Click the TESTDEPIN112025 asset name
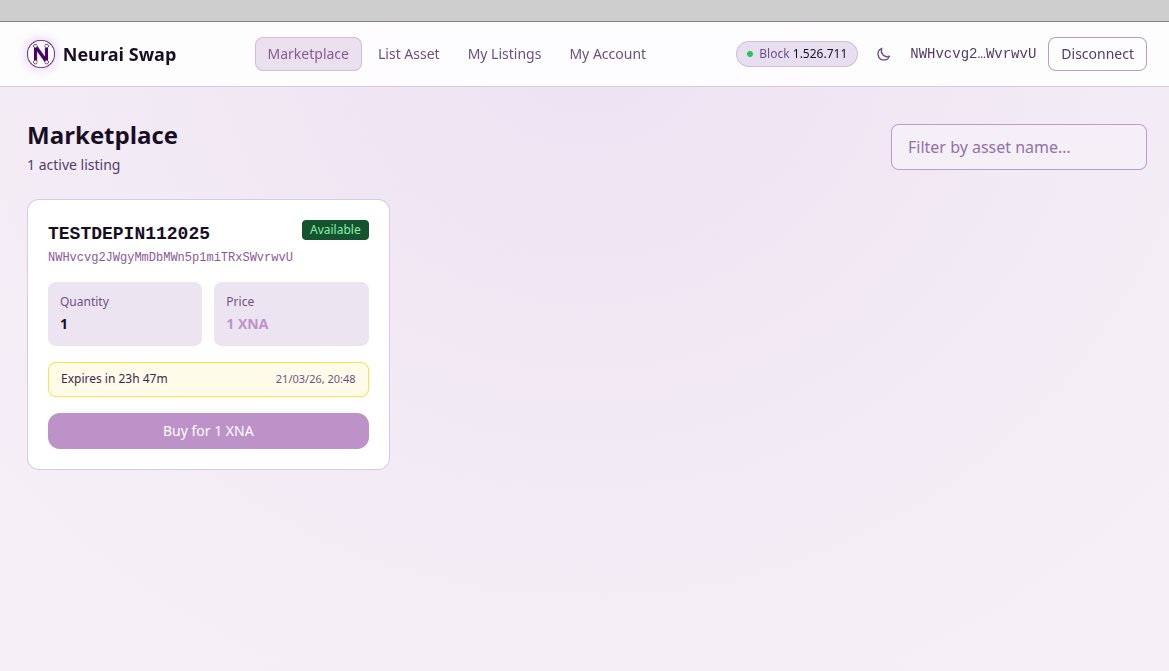Viewport: 1169px width, 671px height. coord(129,233)
